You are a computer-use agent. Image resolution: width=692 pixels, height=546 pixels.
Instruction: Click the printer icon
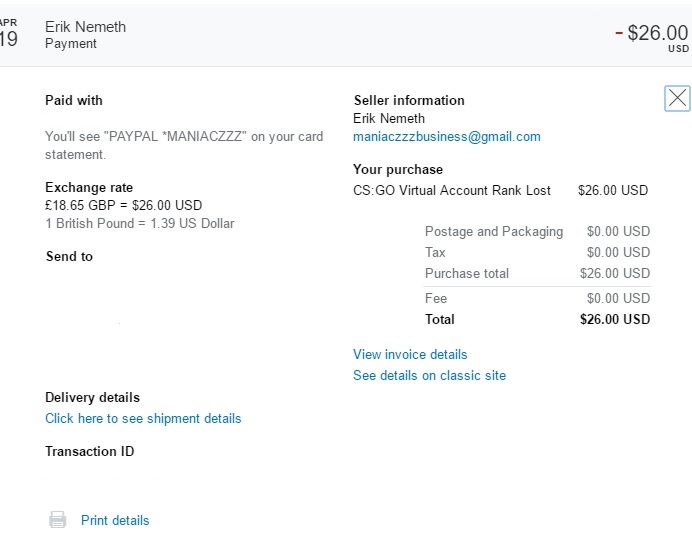coord(57,520)
